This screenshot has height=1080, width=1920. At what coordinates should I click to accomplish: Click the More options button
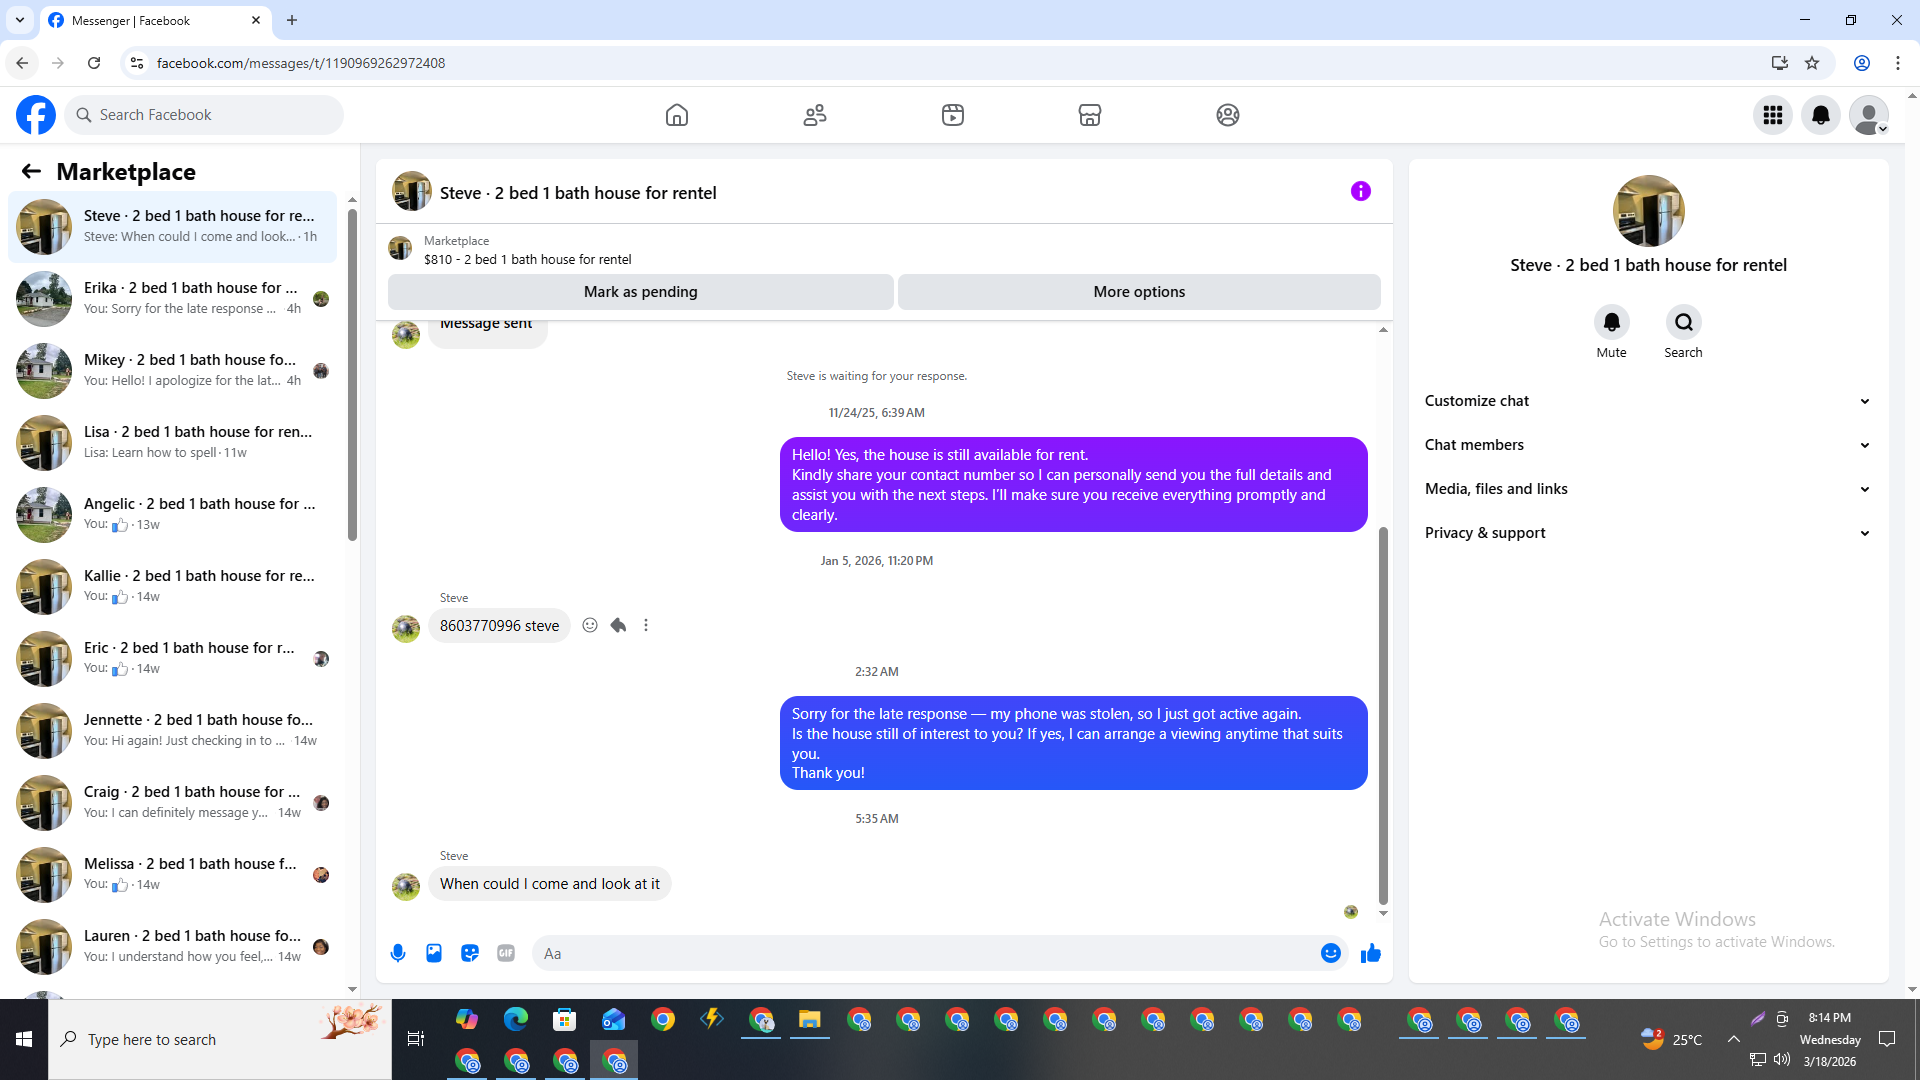1139,292
